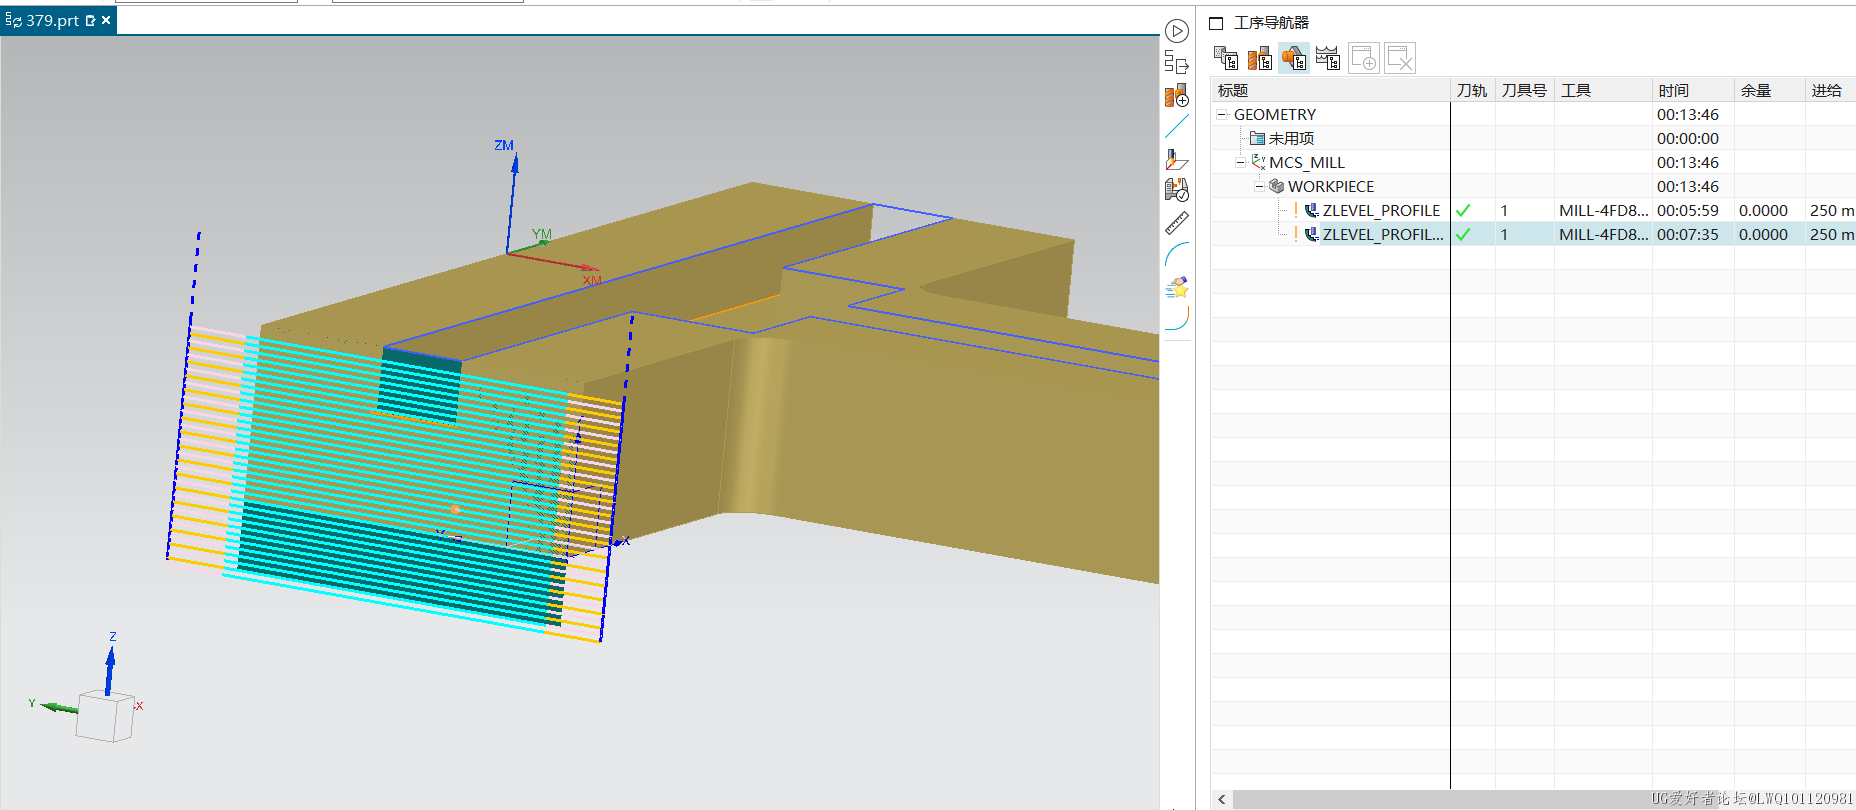1856x810 pixels.
Task: Click the ZM axis label in viewport
Action: pos(504,145)
